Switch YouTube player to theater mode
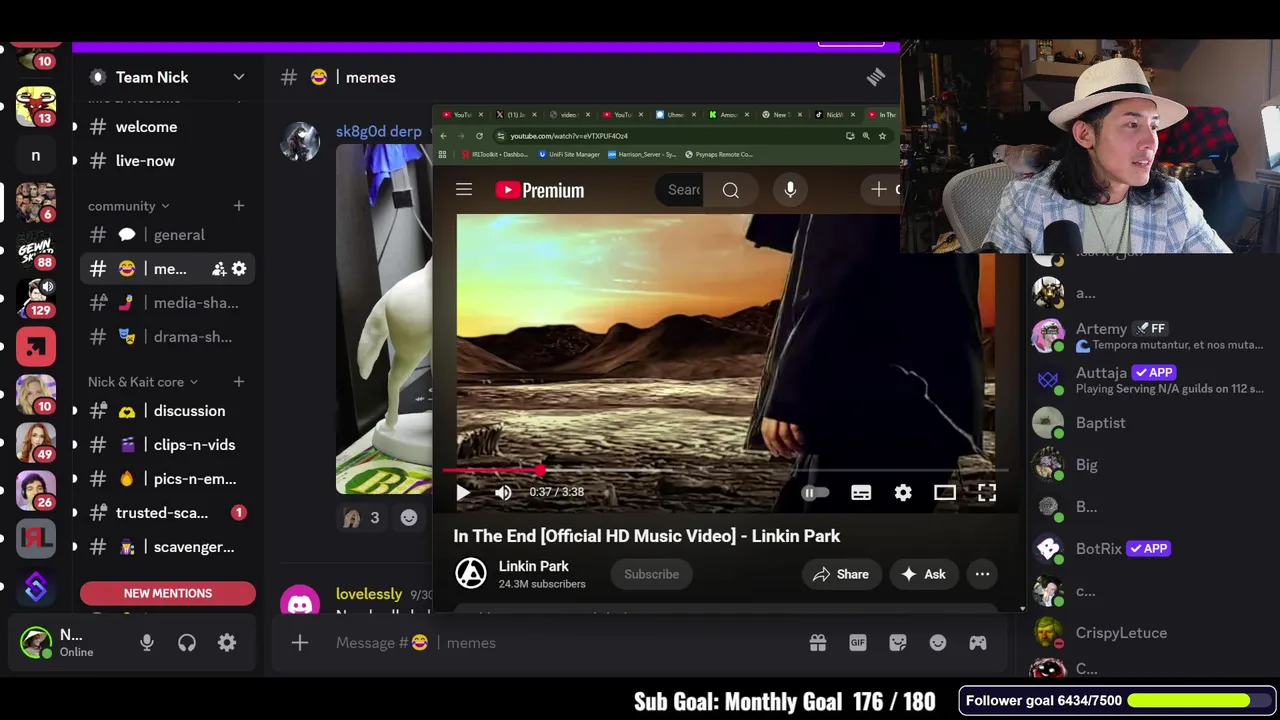Screen dimensions: 1280x720 [945, 492]
